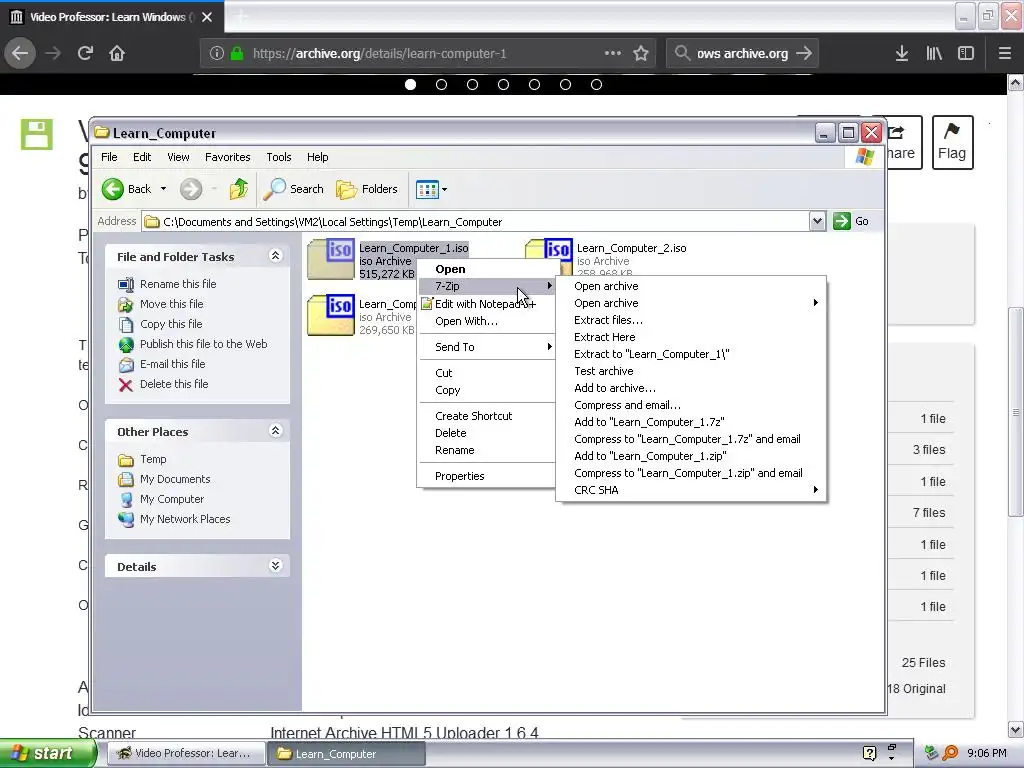The height and width of the screenshot is (768, 1024).
Task: Toggle browser sidebar icon
Action: click(966, 54)
